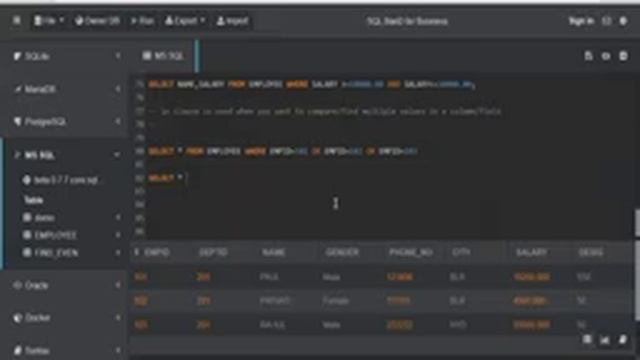Screen dimensions: 640x360
Task: Click the MariaDB icon in sidebar
Action: pyautogui.click(x=18, y=89)
